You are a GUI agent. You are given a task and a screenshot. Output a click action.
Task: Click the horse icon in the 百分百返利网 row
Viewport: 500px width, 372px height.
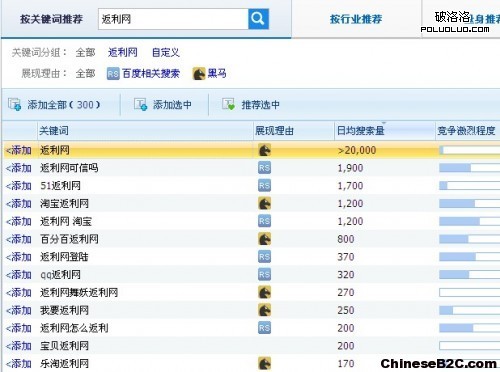(265, 239)
